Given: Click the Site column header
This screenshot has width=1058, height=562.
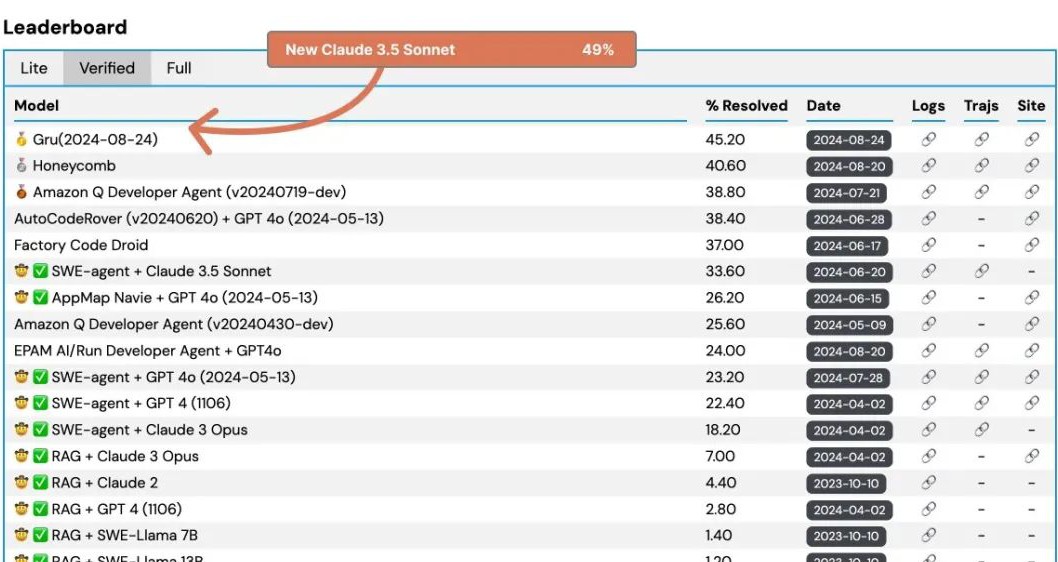Looking at the screenshot, I should (1031, 106).
